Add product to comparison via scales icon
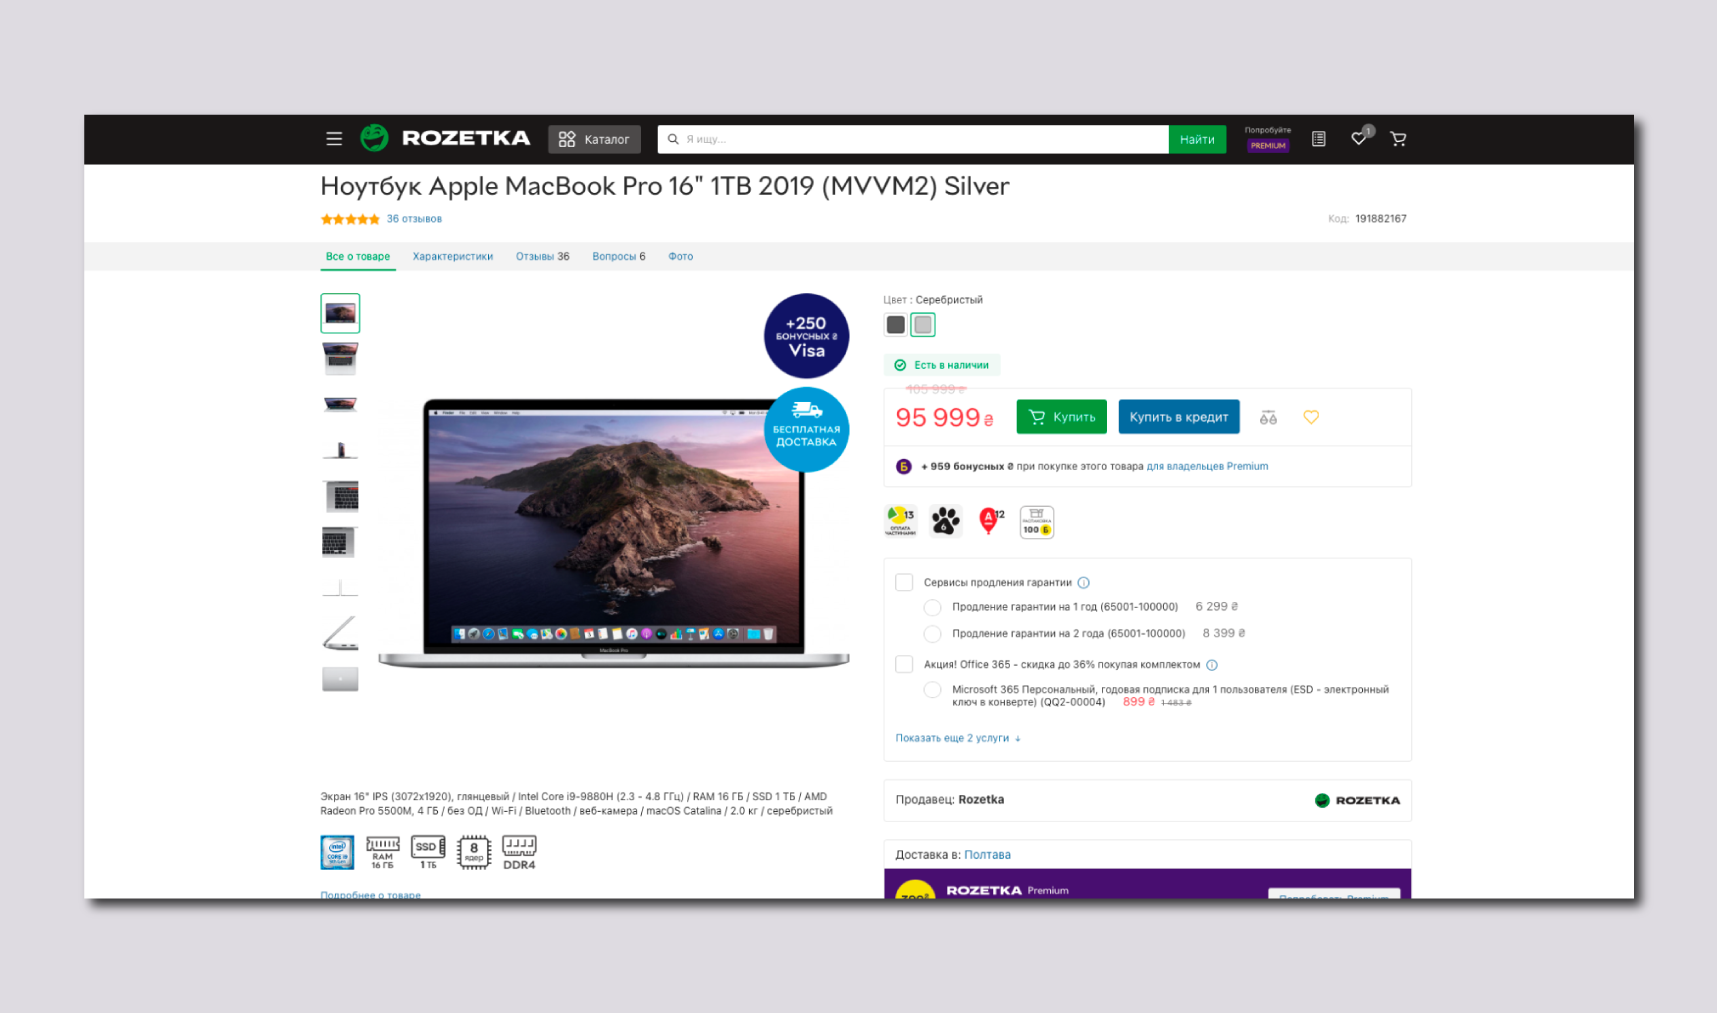The image size is (1717, 1013). (1268, 417)
